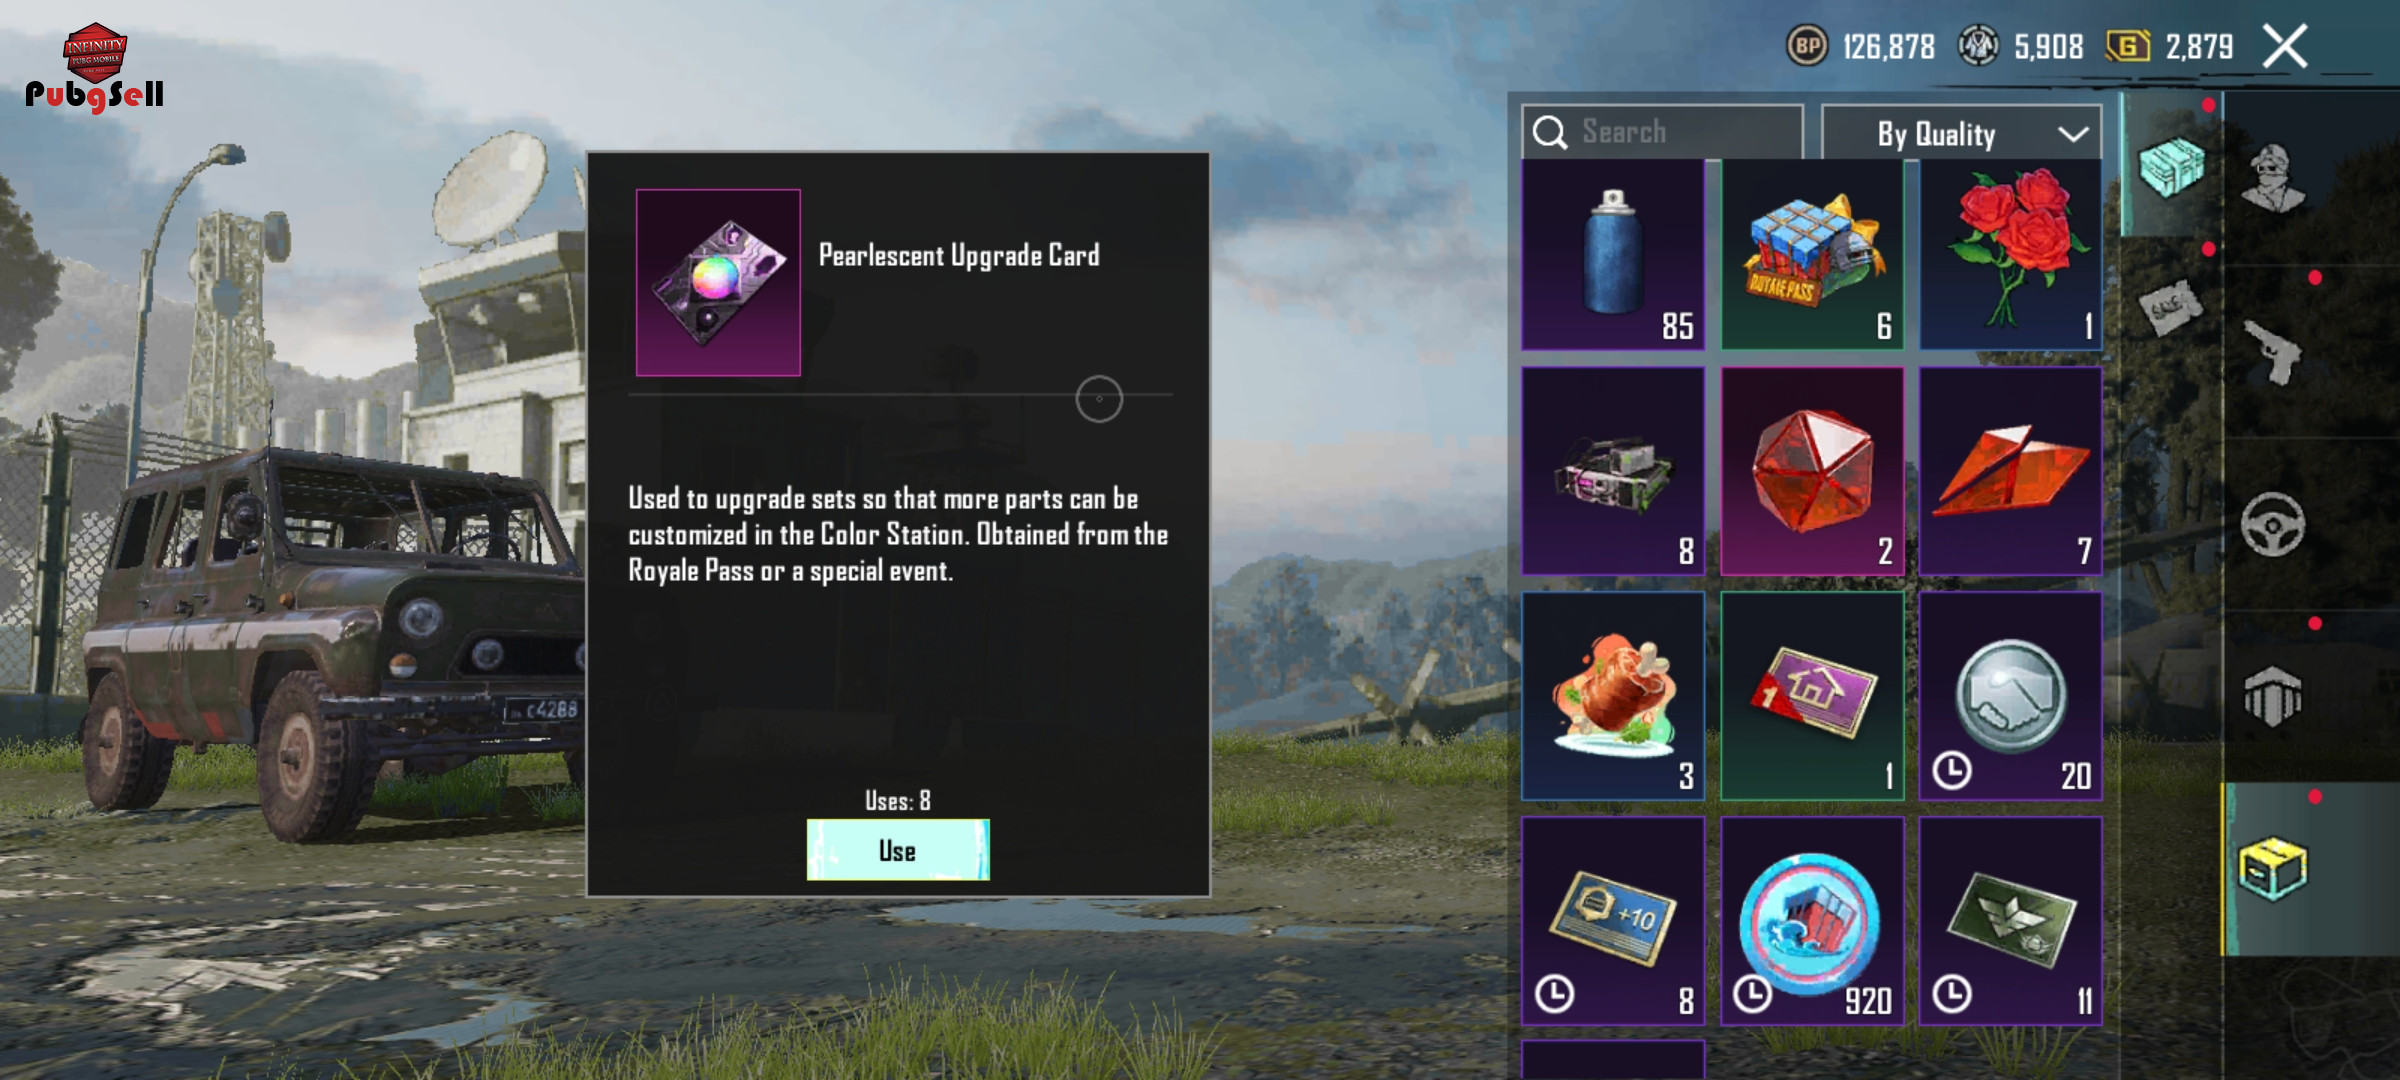Select the red paper plane item

point(2011,470)
